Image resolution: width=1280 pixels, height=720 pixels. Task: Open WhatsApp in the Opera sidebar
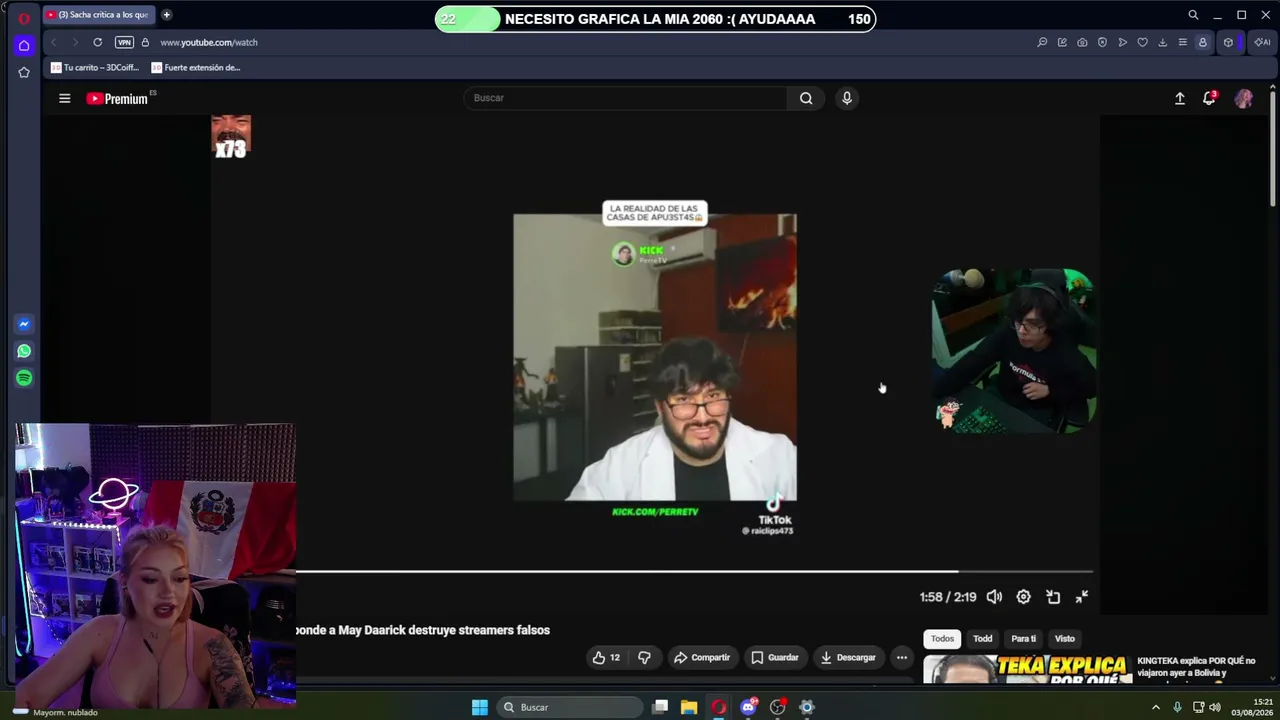tap(24, 351)
